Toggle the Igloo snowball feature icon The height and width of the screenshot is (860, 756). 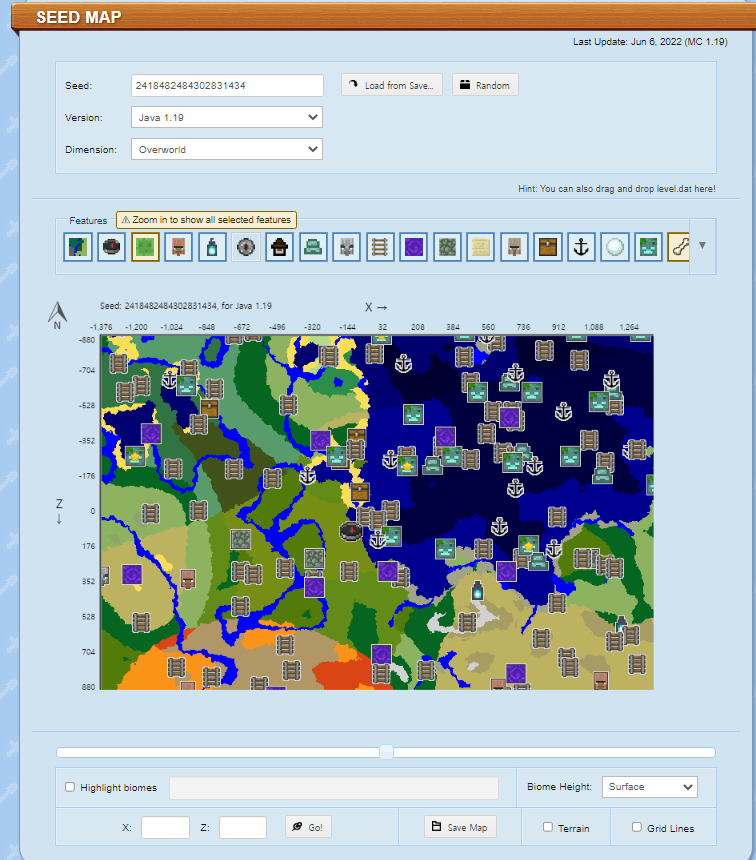click(615, 247)
